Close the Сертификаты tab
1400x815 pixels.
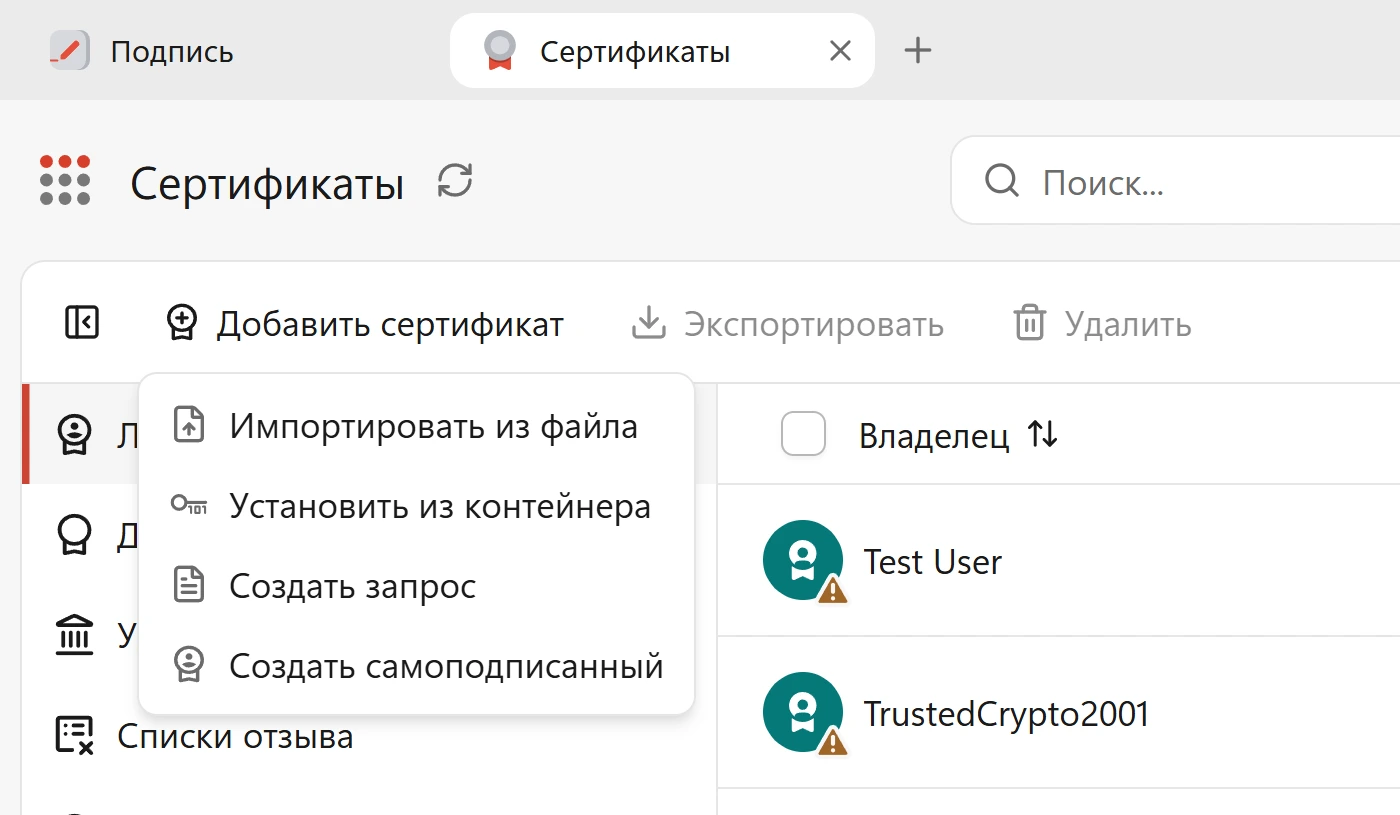click(841, 50)
